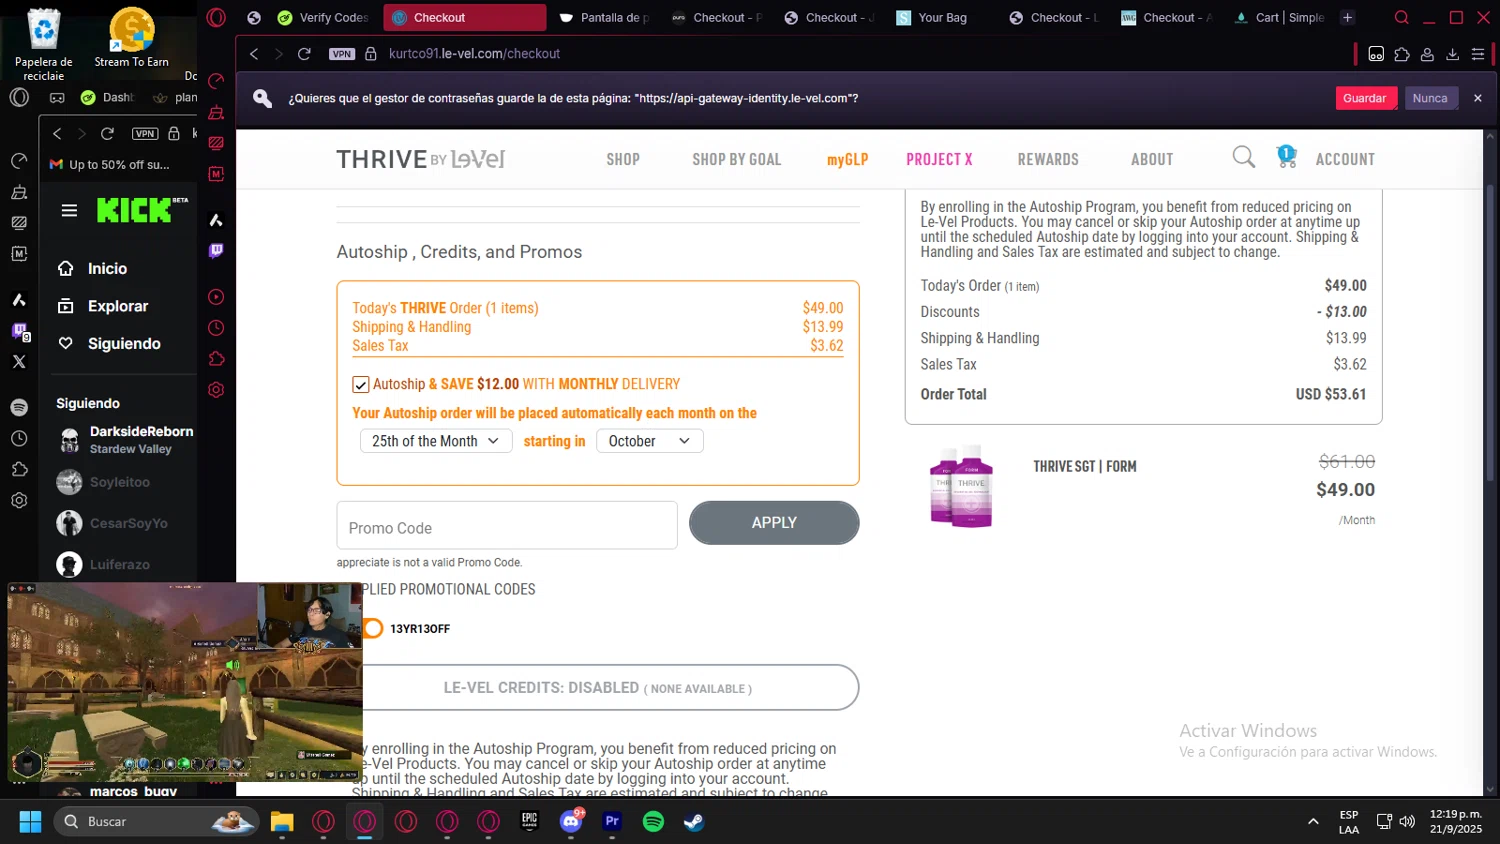Open the Opera account profile icon

(1427, 54)
